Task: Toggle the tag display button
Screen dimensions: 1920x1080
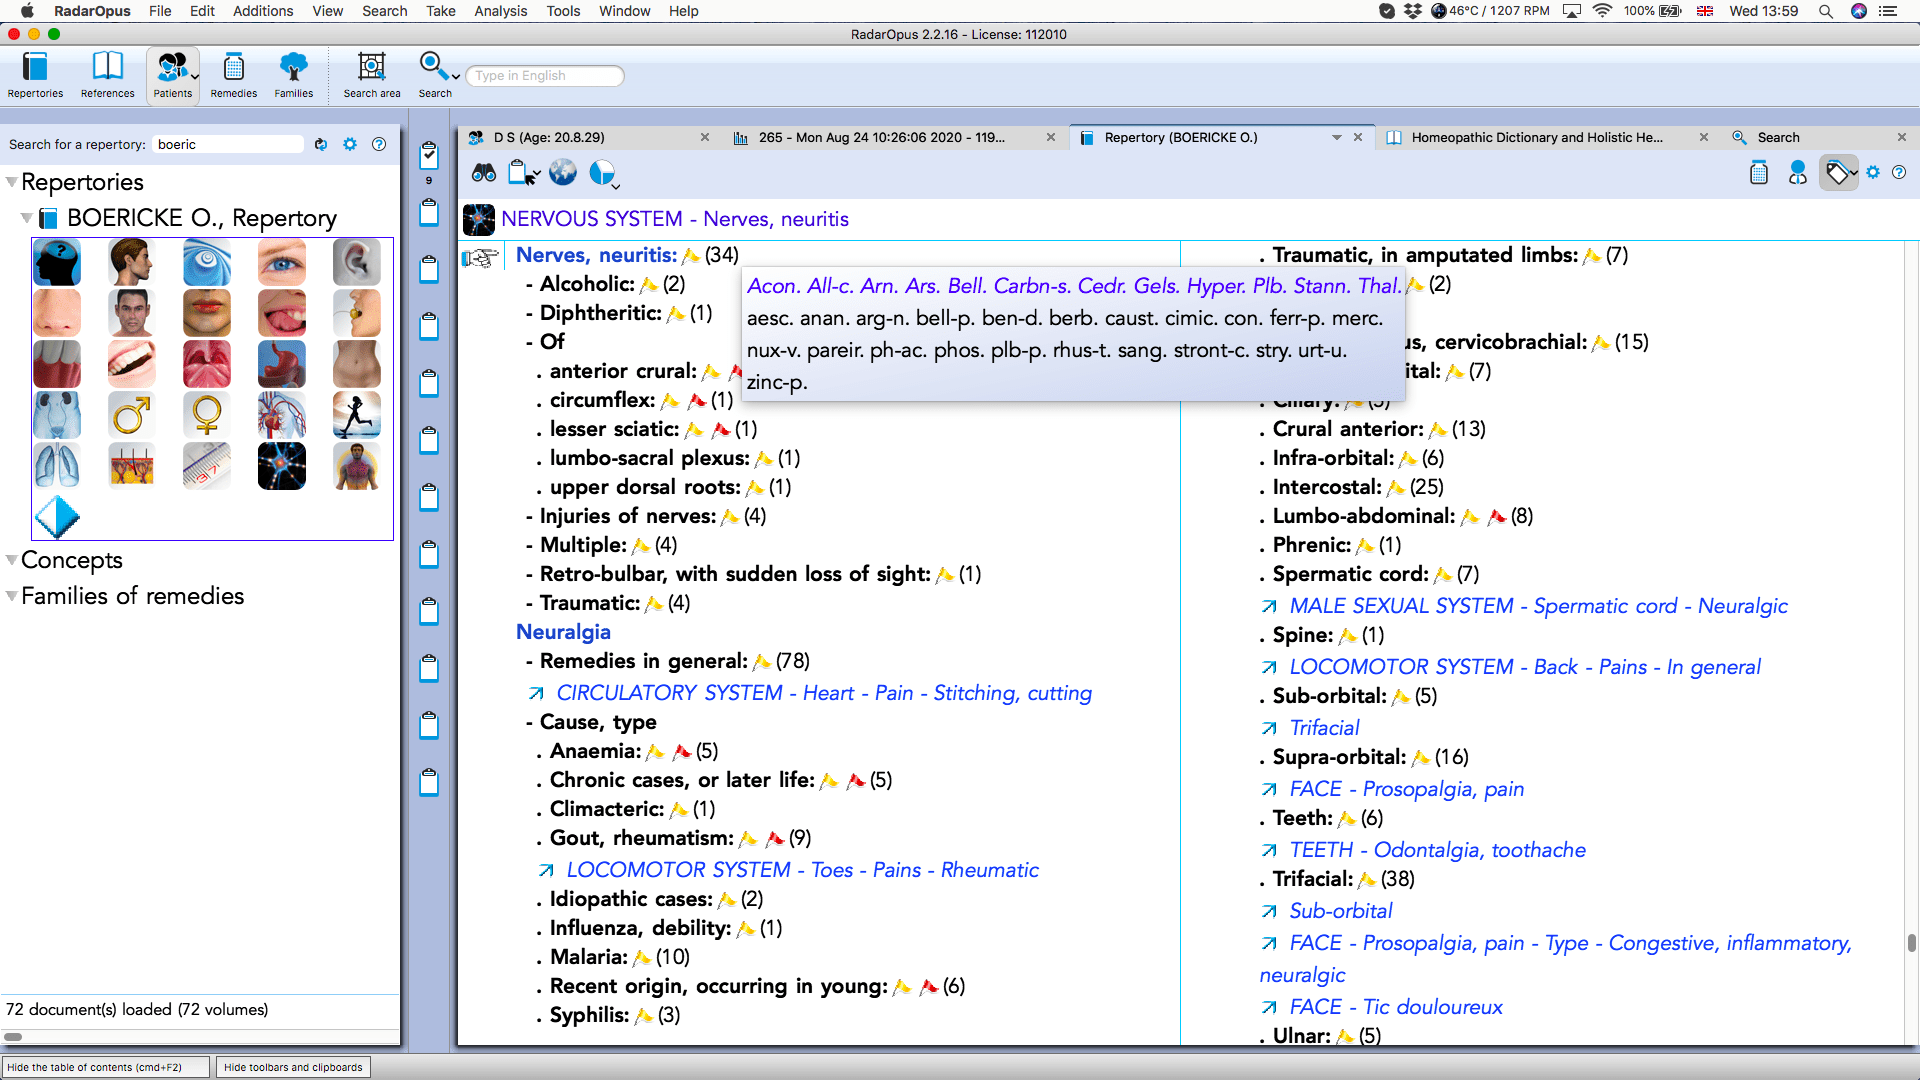Action: pyautogui.click(x=1838, y=173)
